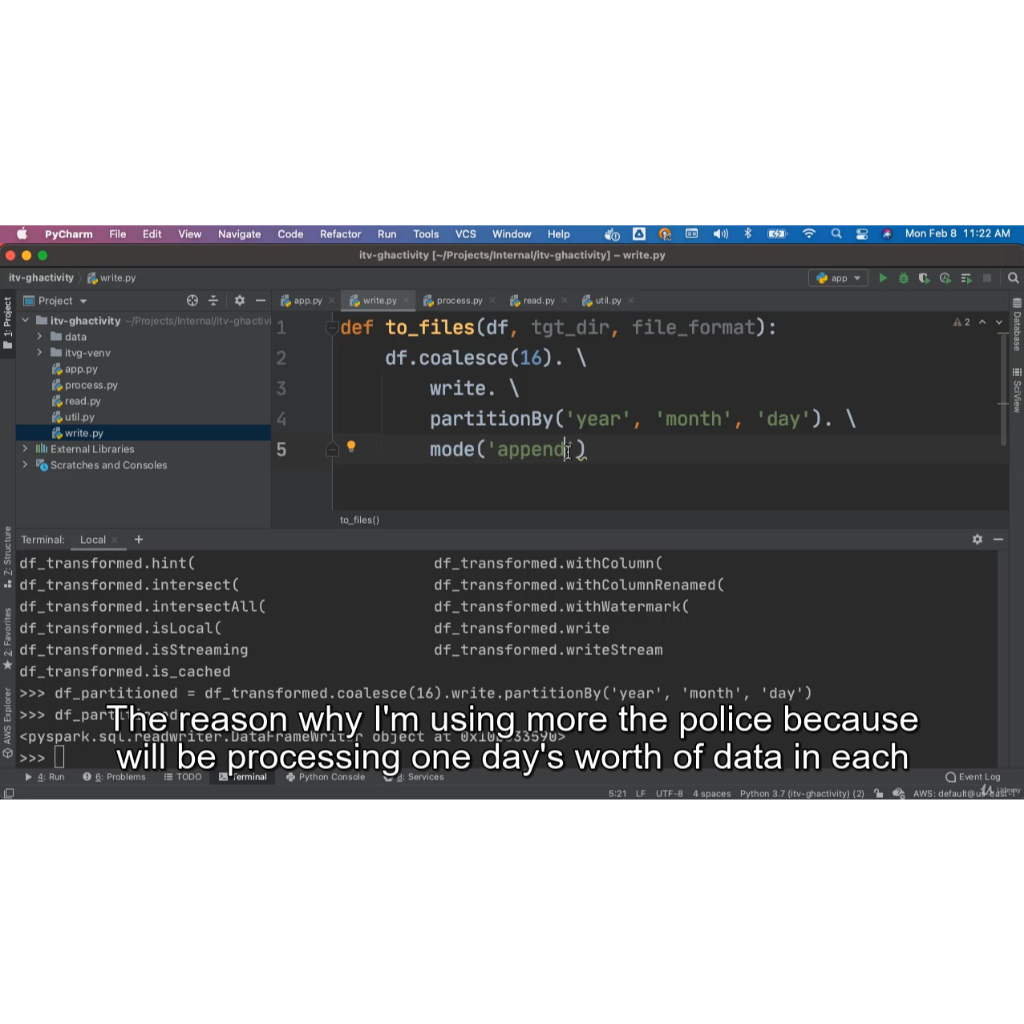Hide the Terminal panel with minus icon

[998, 539]
